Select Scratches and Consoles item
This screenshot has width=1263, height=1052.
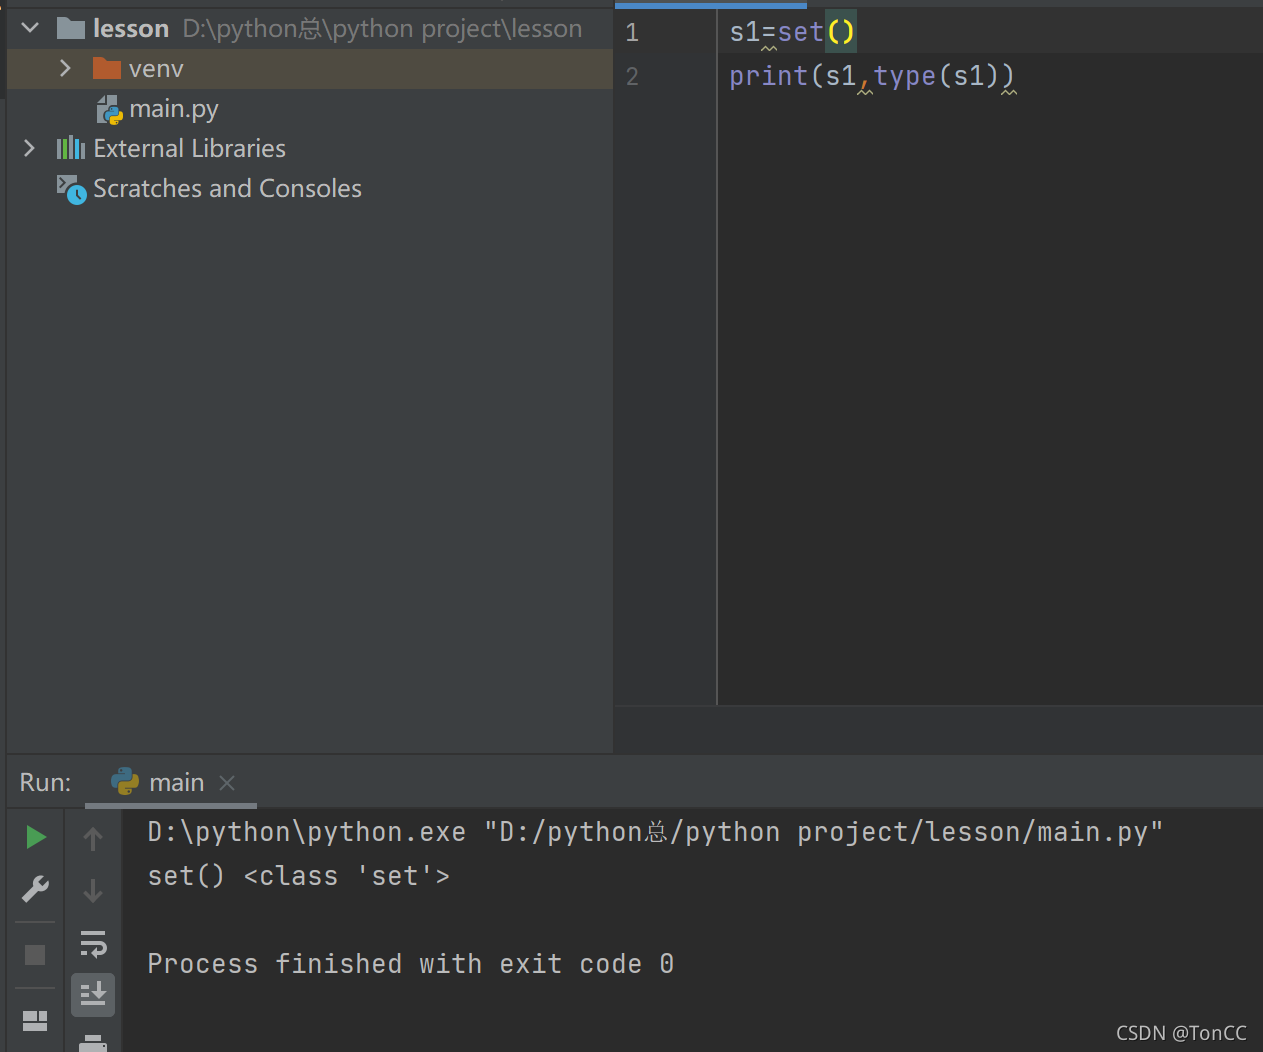[227, 188]
